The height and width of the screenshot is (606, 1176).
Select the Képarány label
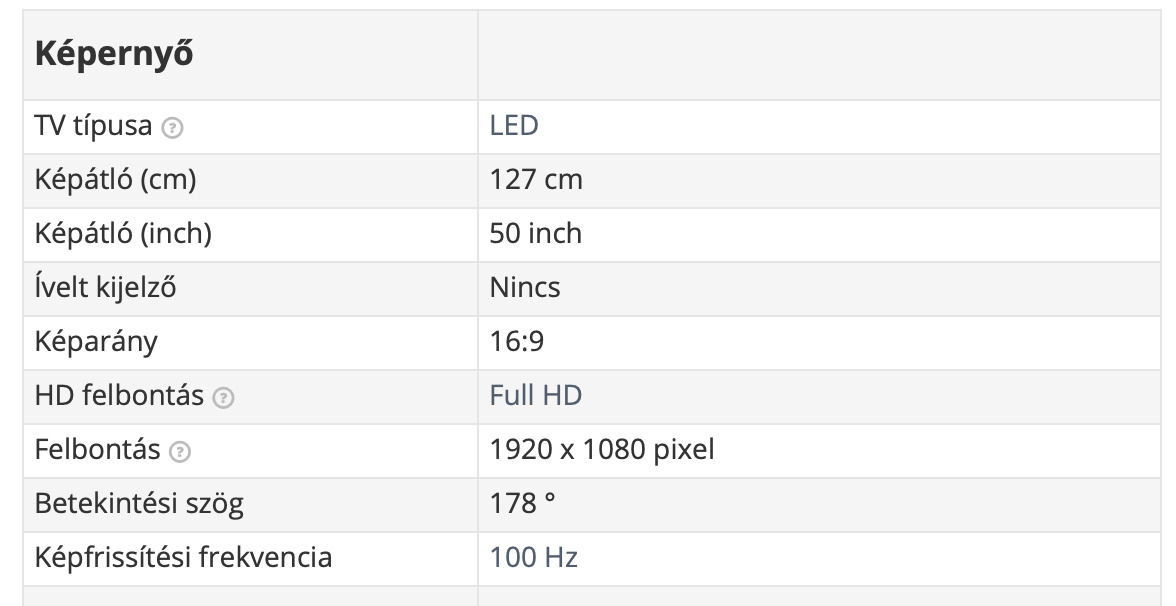[96, 342]
